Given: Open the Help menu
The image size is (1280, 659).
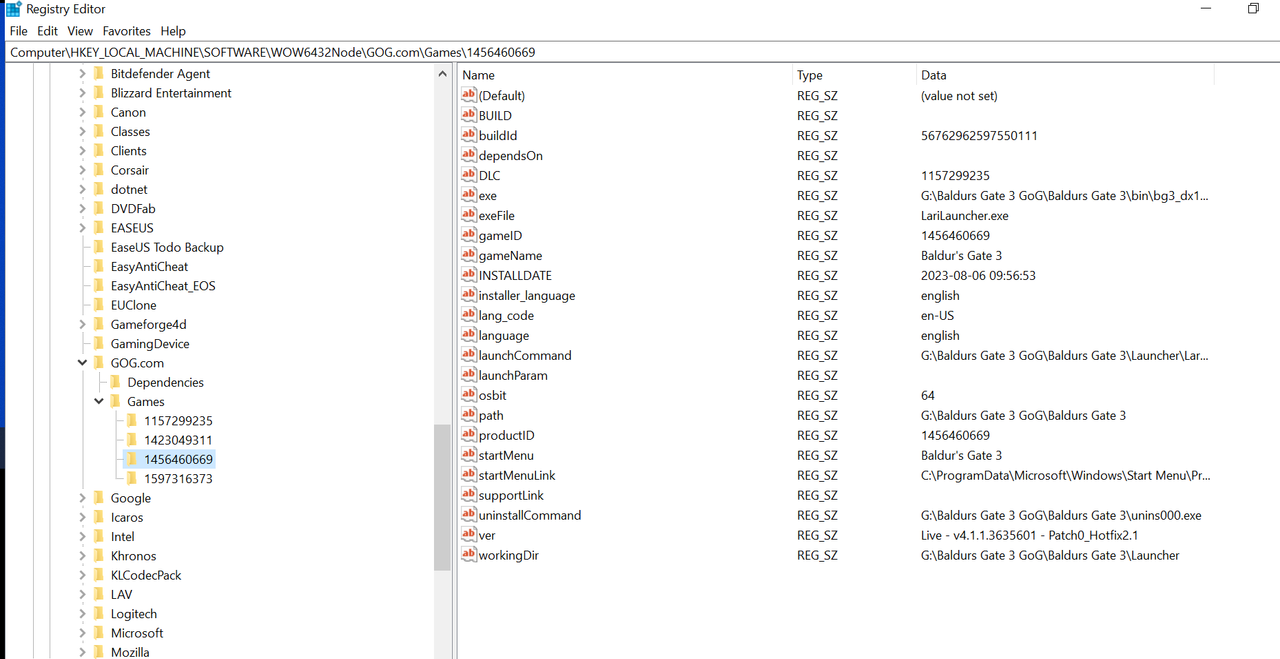Looking at the screenshot, I should 173,31.
